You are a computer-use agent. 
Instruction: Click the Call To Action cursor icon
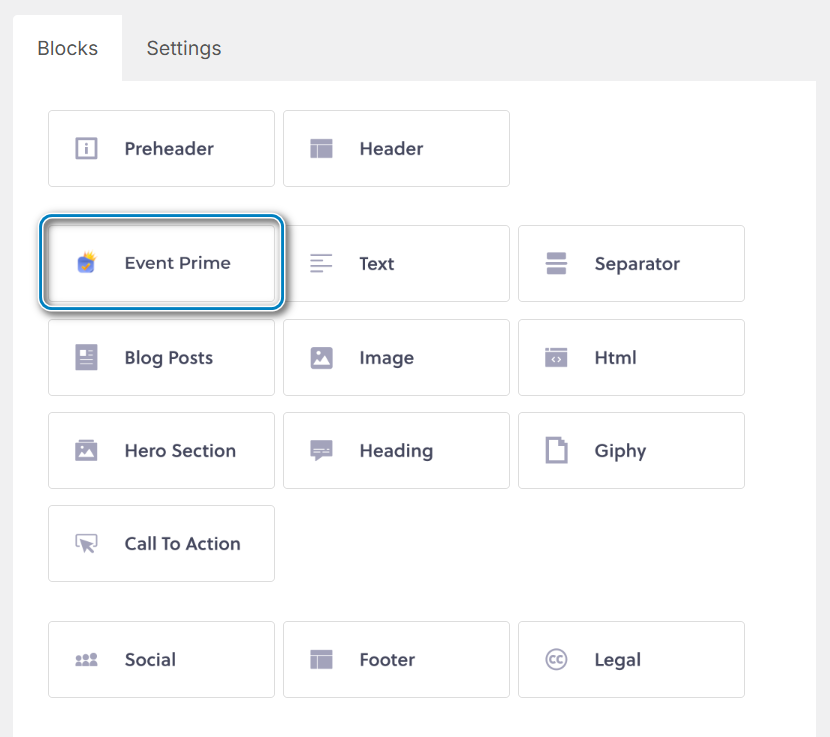coord(86,543)
